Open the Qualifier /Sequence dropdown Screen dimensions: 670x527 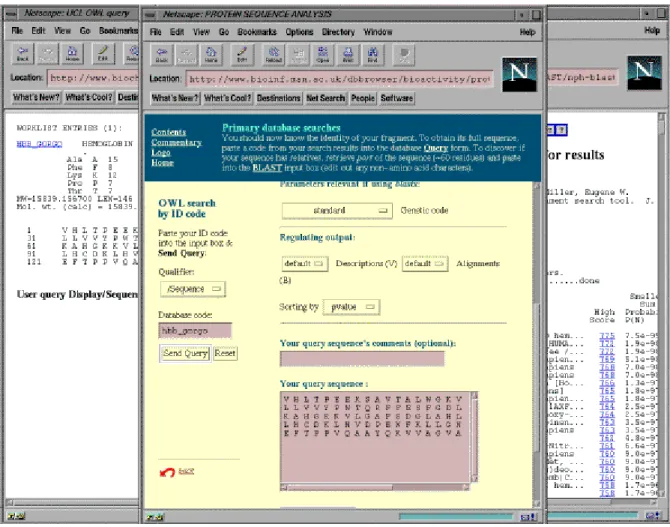[x=193, y=289]
